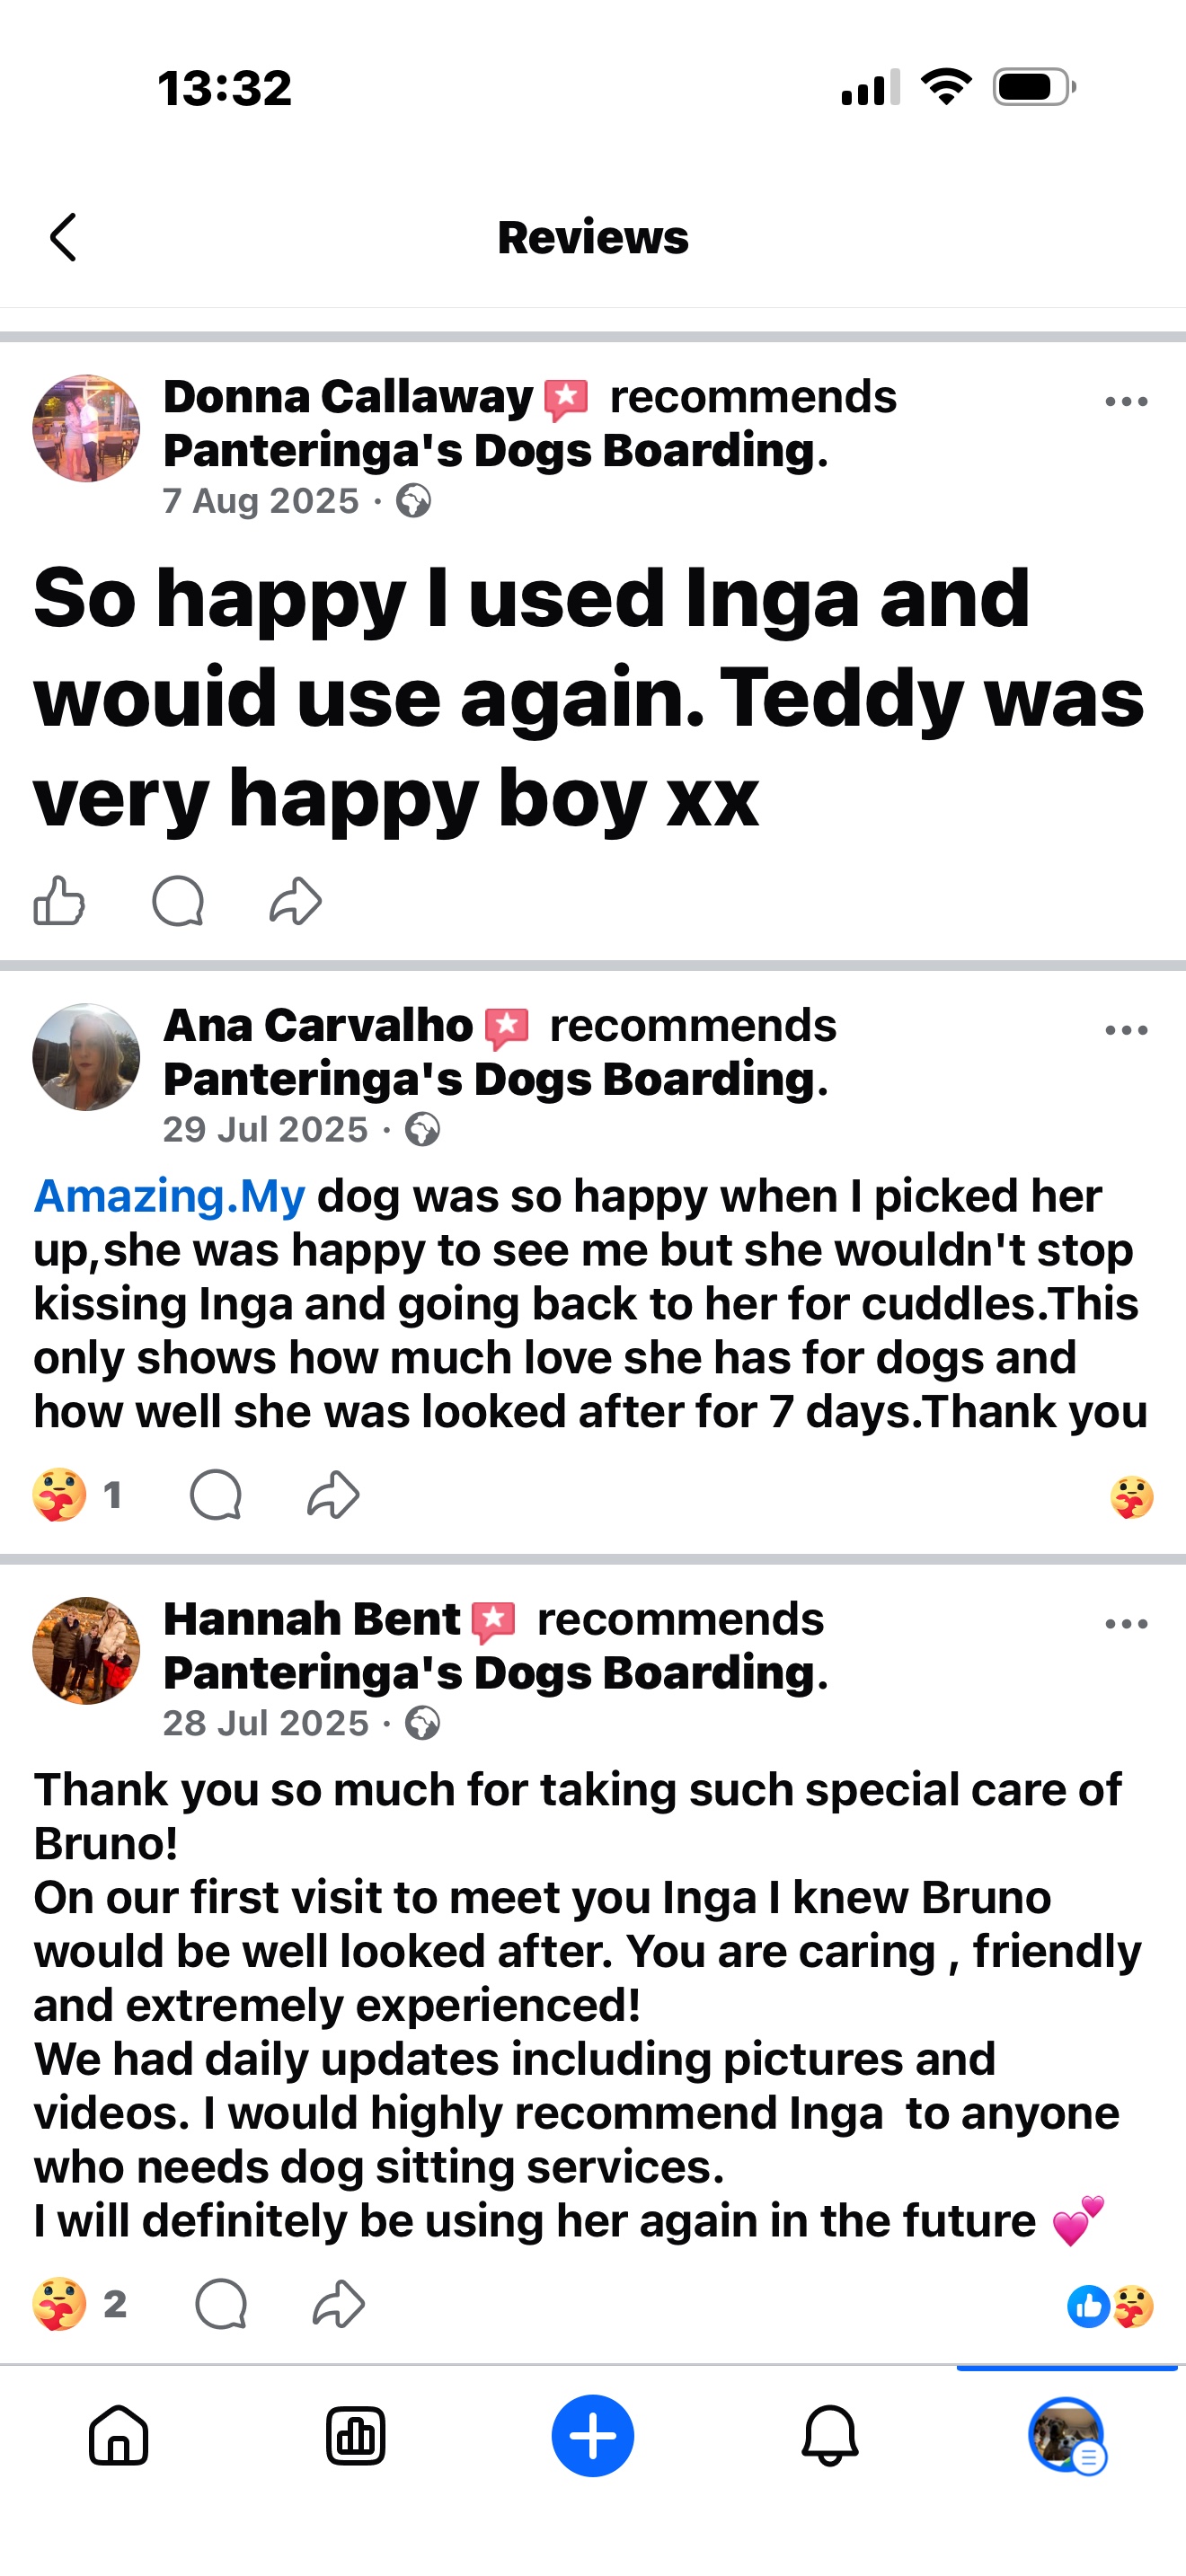
Task: Share Ana Carvalho's review
Action: tap(333, 1495)
